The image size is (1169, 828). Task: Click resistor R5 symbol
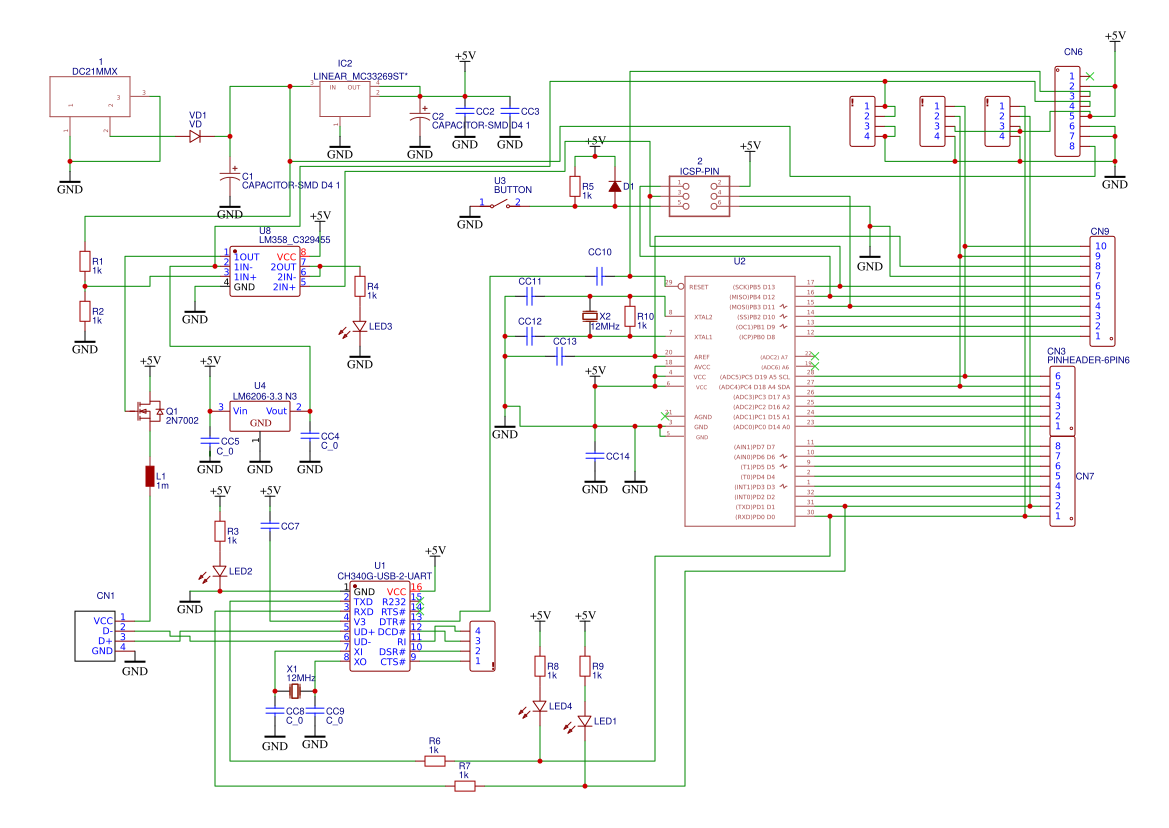[x=575, y=186]
